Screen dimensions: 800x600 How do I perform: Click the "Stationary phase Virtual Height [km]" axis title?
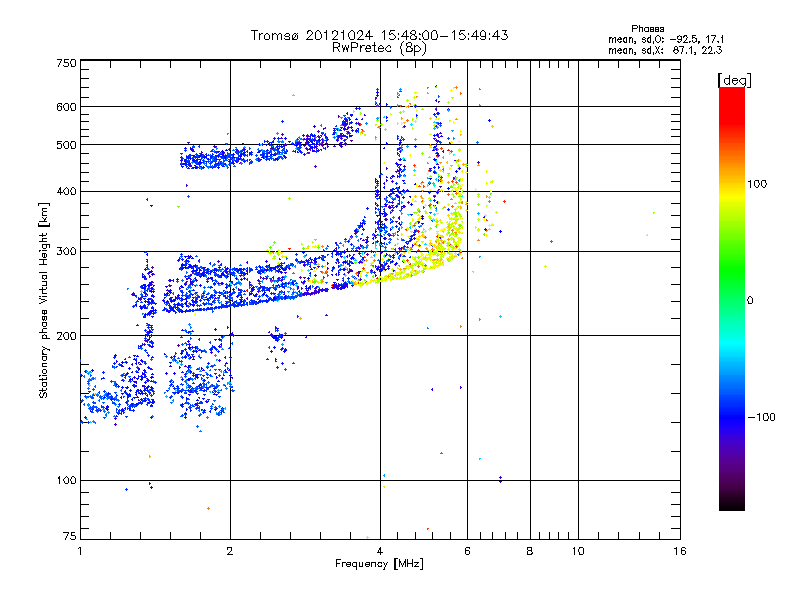tap(44, 301)
